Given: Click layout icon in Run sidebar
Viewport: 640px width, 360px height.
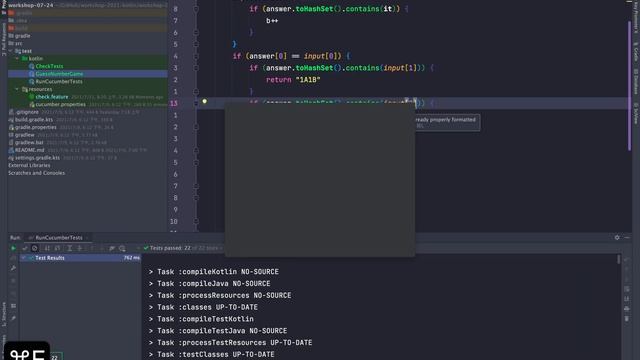Looking at the screenshot, I should tap(13, 306).
